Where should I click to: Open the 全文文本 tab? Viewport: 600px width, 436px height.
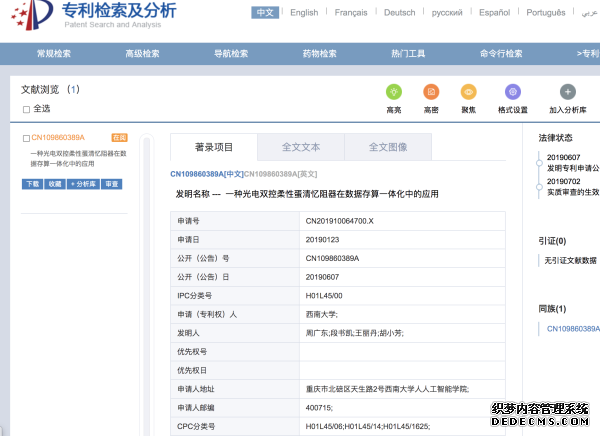[x=301, y=147]
